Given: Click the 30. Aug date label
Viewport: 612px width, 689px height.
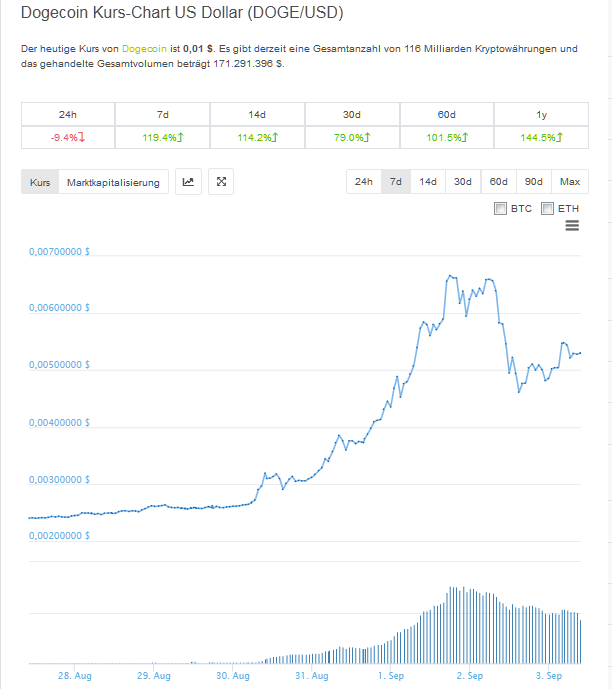Looking at the screenshot, I should [x=233, y=676].
